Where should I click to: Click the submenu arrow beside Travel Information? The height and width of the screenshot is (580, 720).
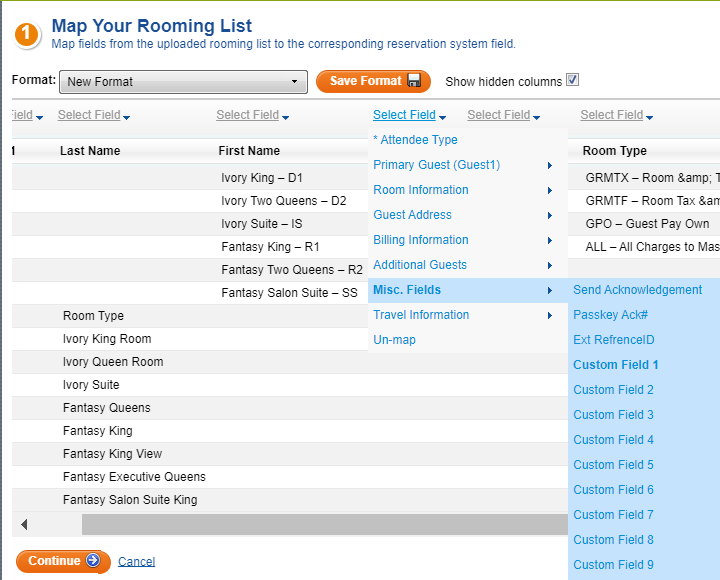click(x=550, y=315)
